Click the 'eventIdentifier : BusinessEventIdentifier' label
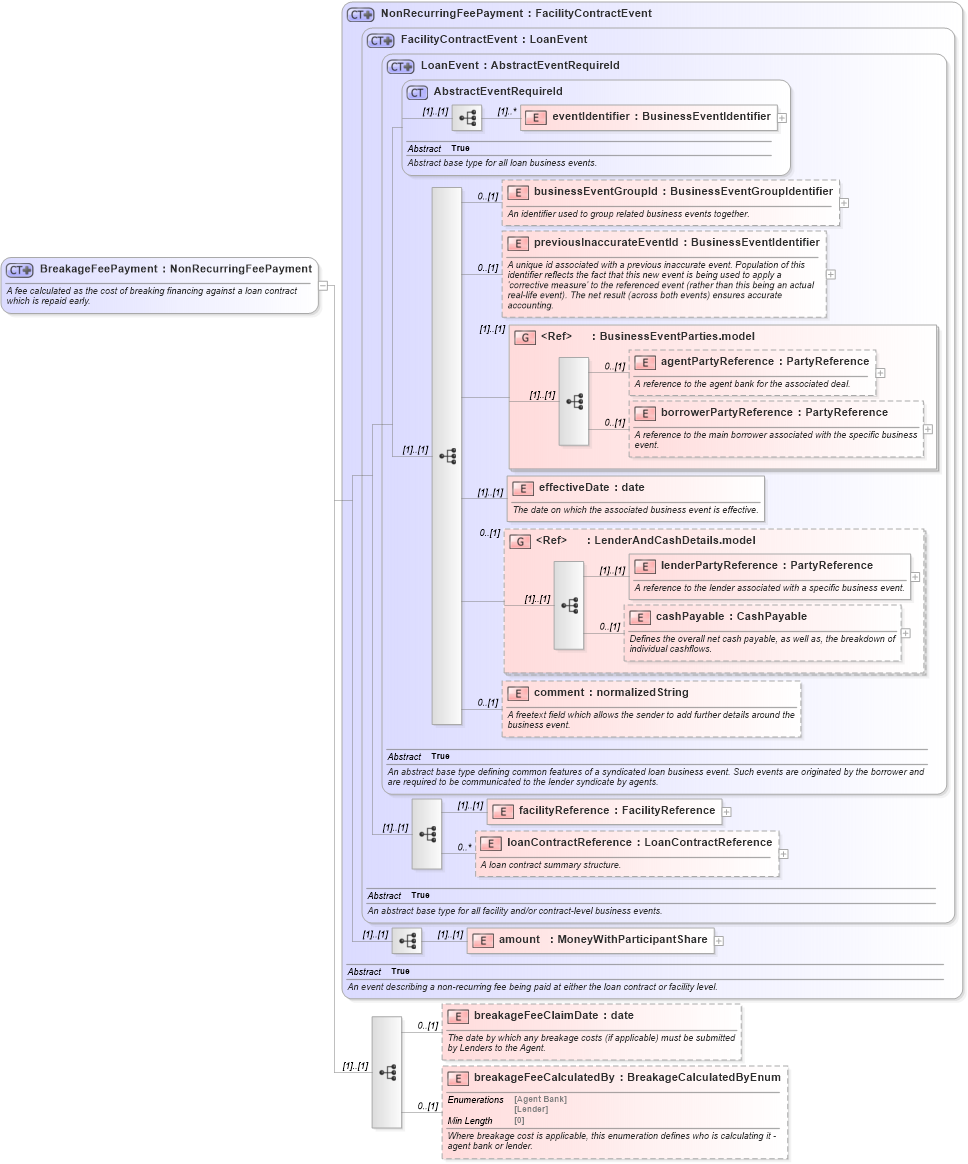 click(661, 117)
